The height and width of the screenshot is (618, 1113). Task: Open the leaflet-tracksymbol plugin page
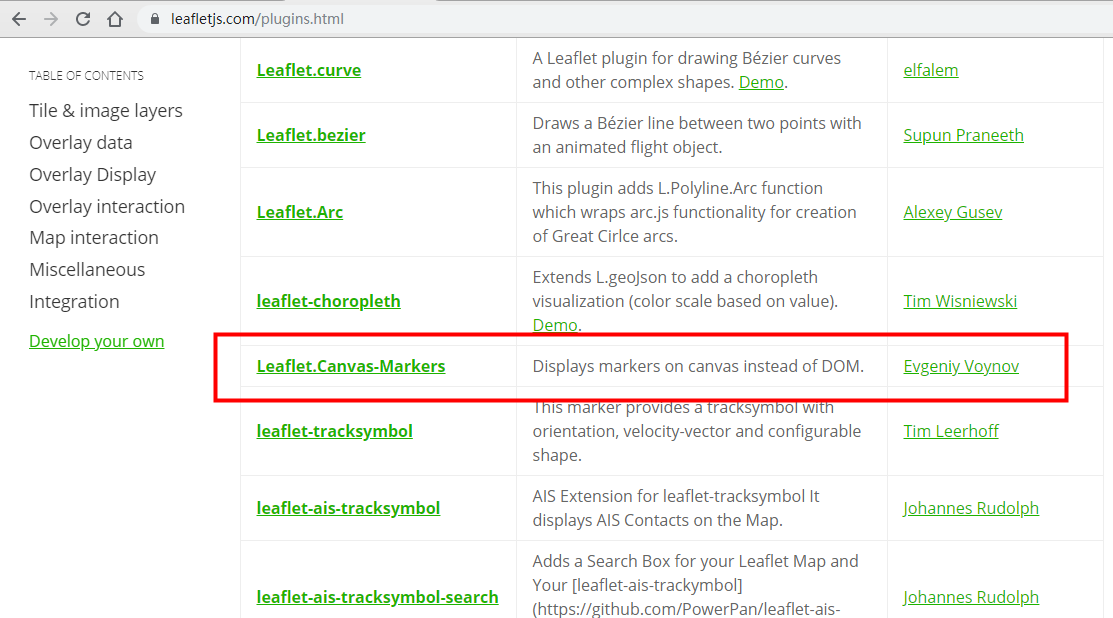coord(333,431)
